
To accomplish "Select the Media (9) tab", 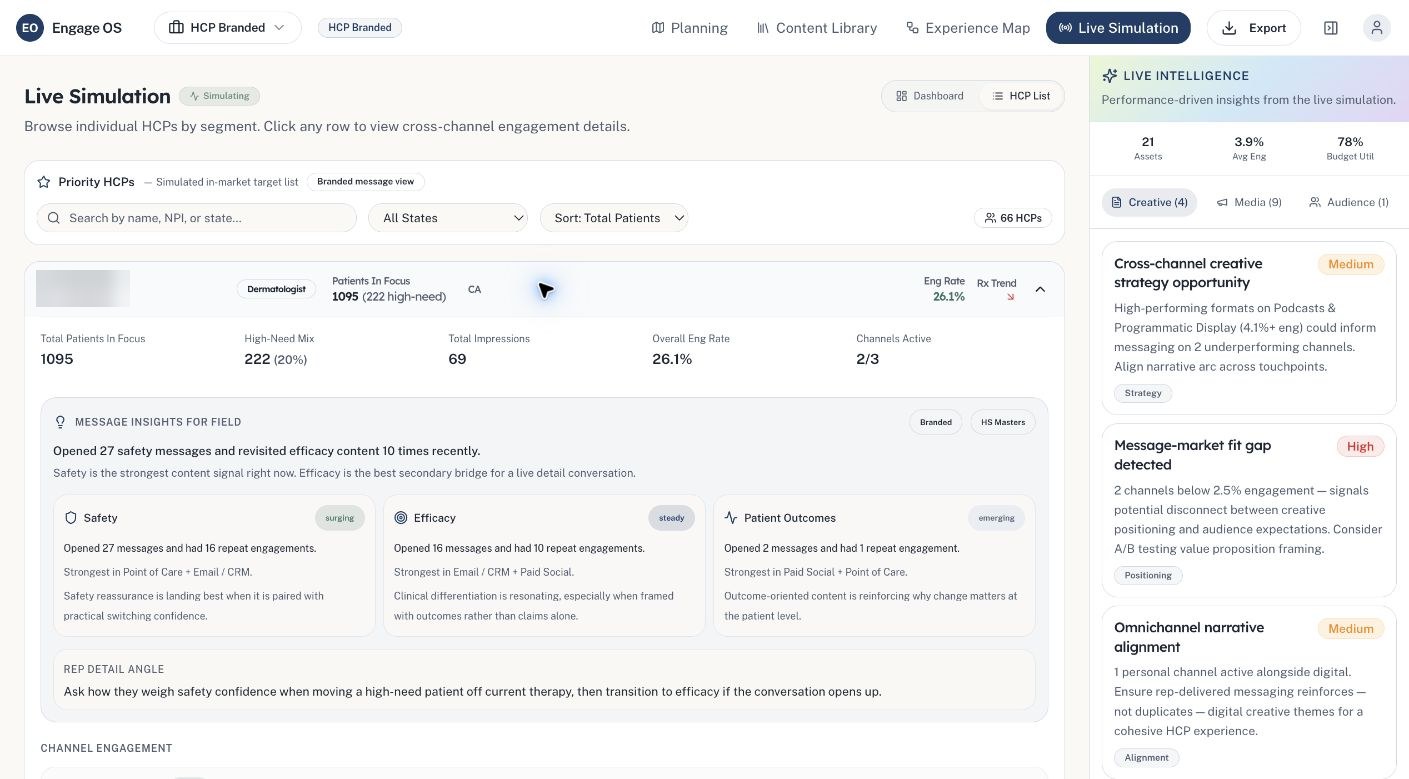I will pyautogui.click(x=1249, y=202).
